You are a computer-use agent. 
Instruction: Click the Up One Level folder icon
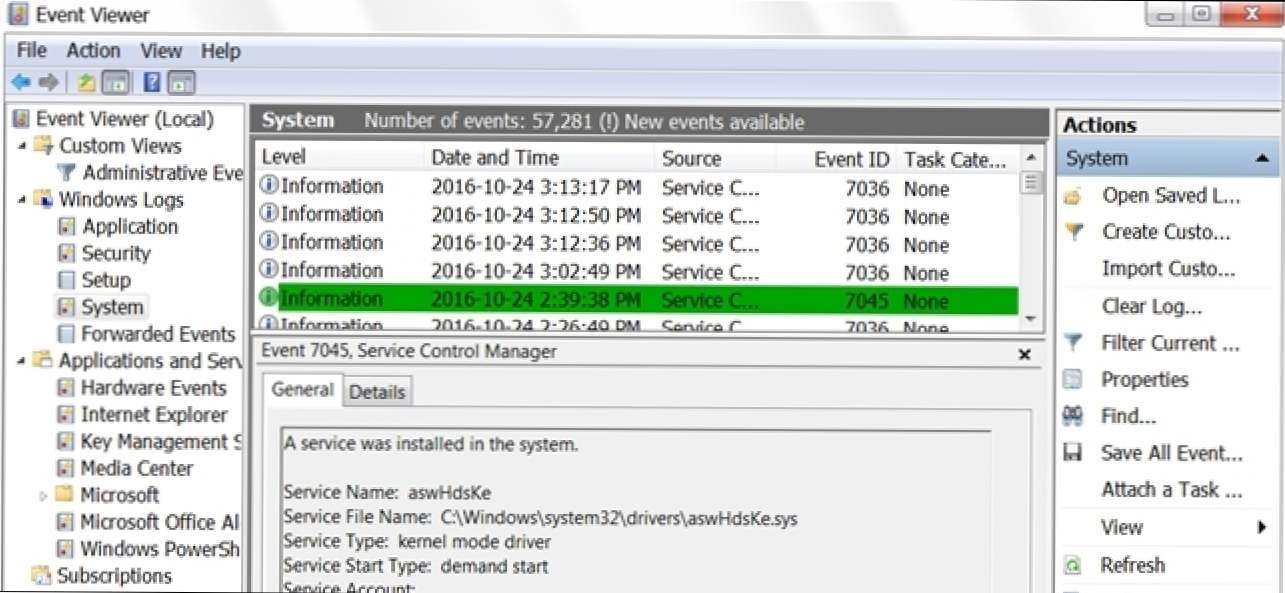tap(87, 83)
